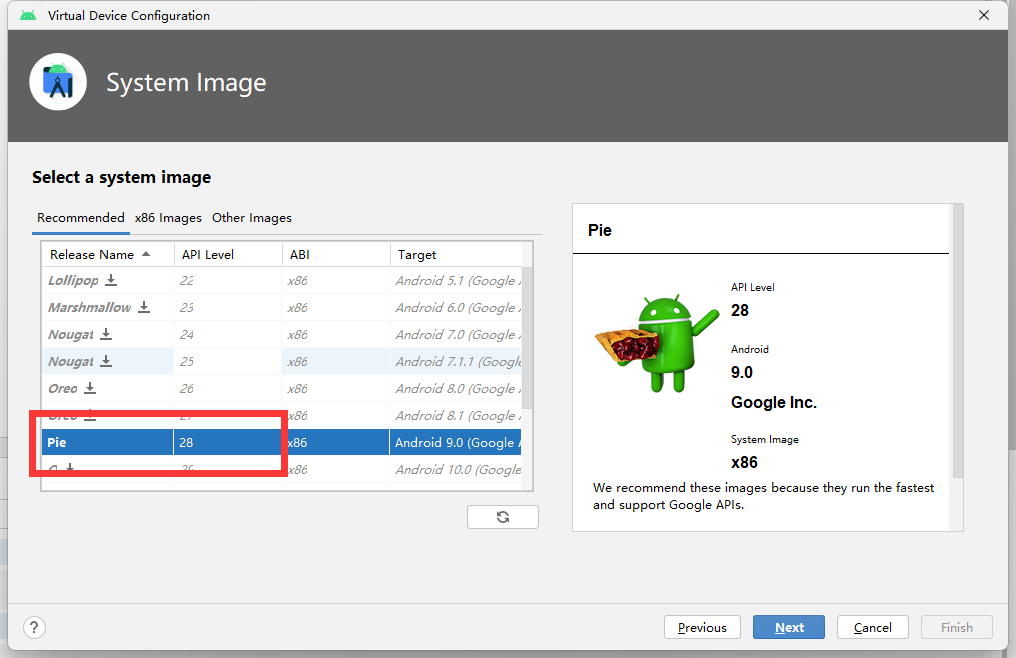
Task: Click the Android 6.0 target cell
Action: click(x=456, y=307)
